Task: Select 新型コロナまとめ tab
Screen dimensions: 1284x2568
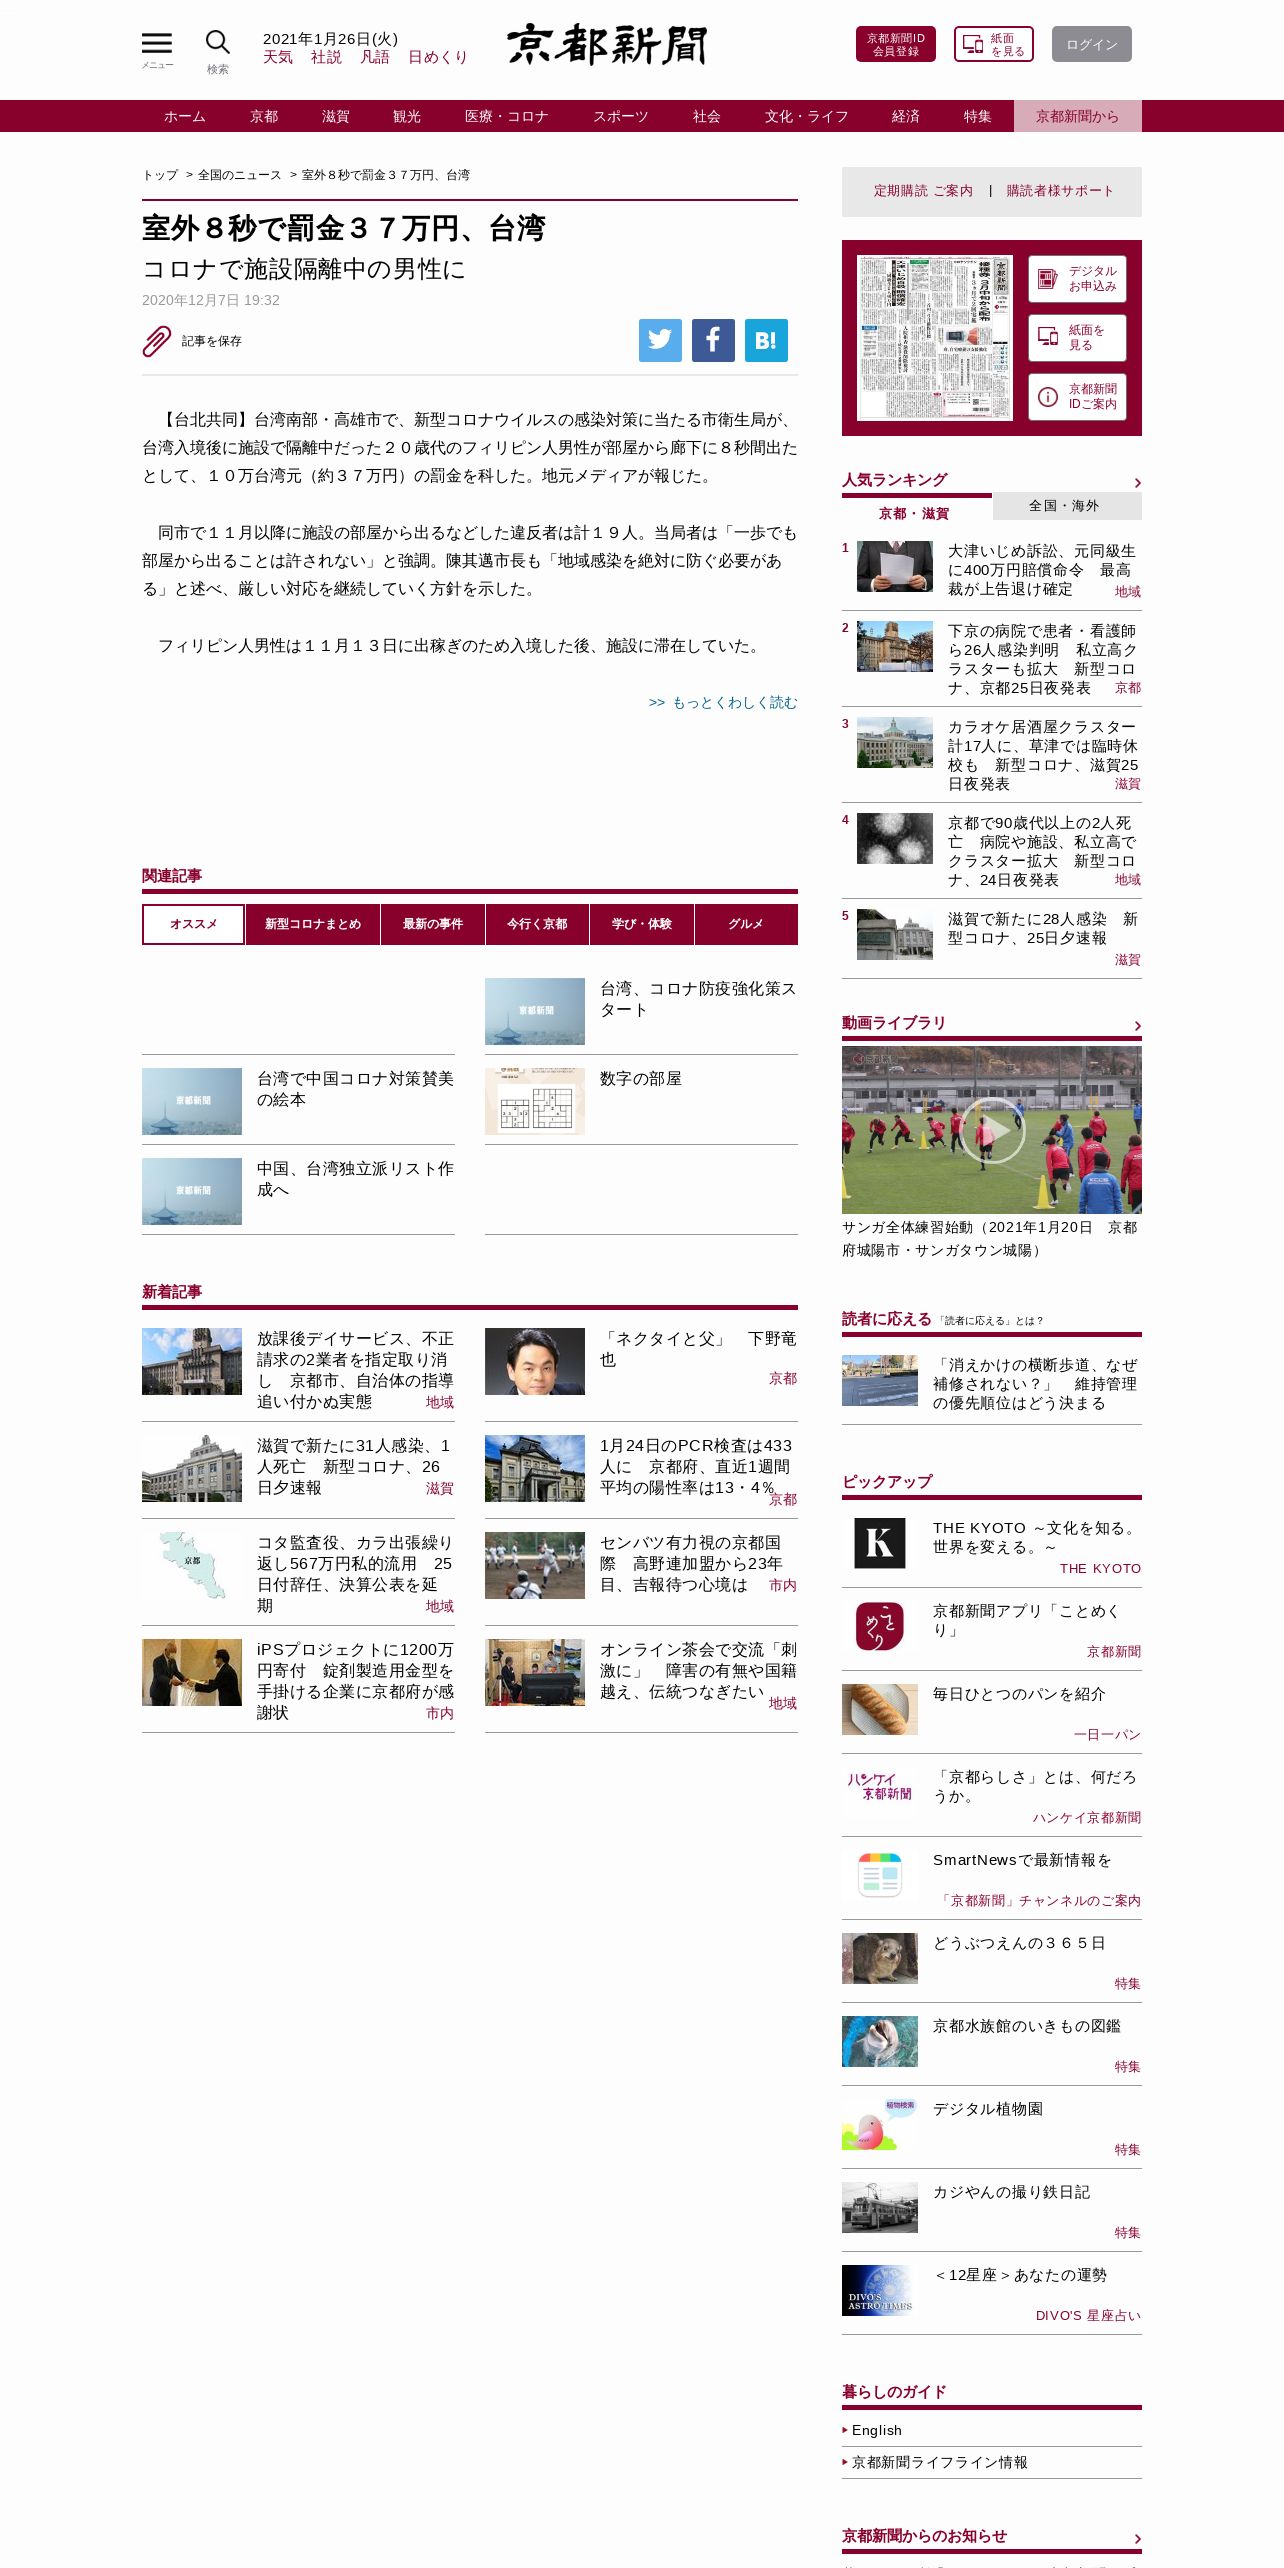Action: tap(313, 924)
